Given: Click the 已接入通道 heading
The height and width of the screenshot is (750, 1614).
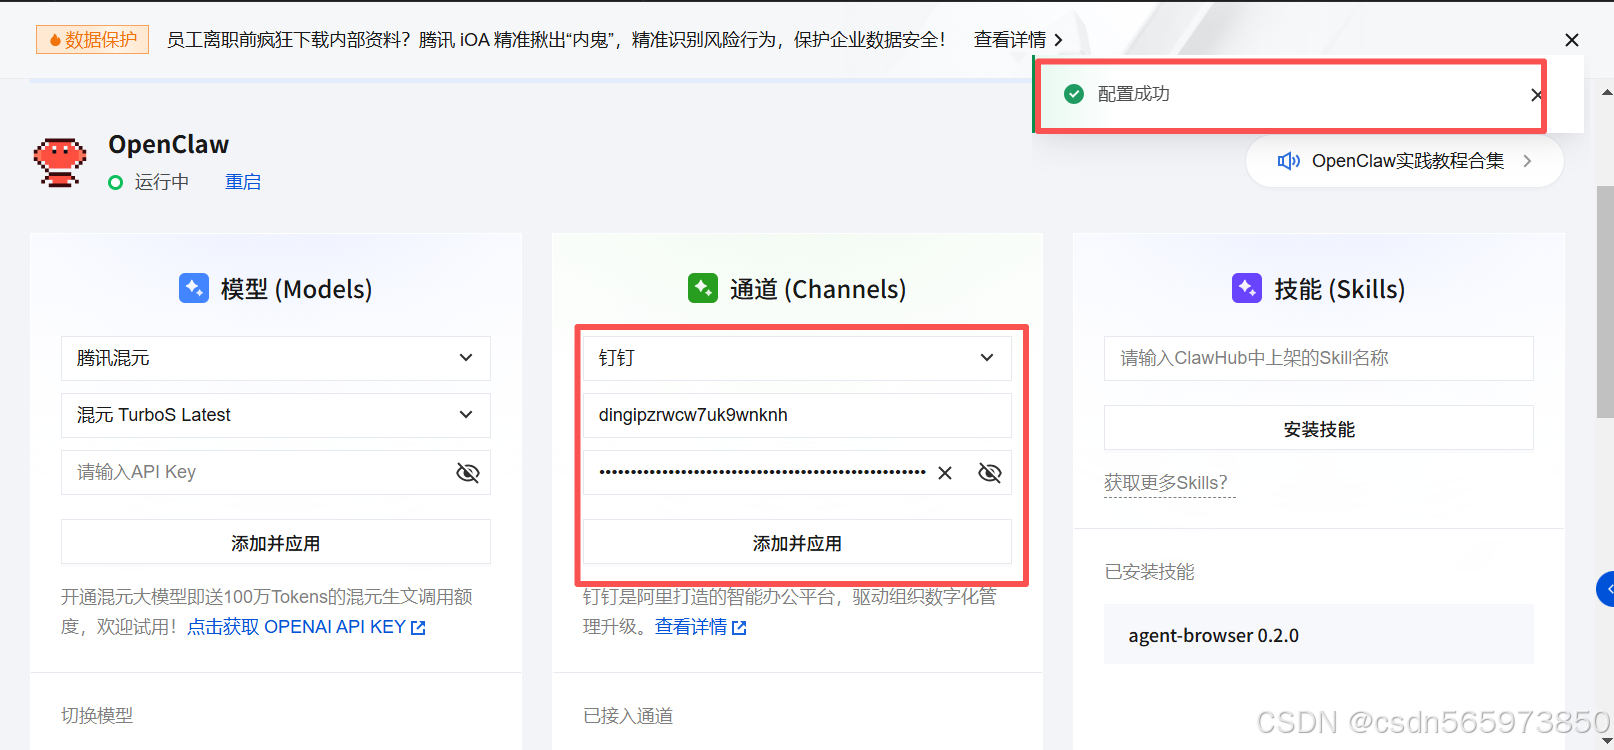Looking at the screenshot, I should [628, 716].
